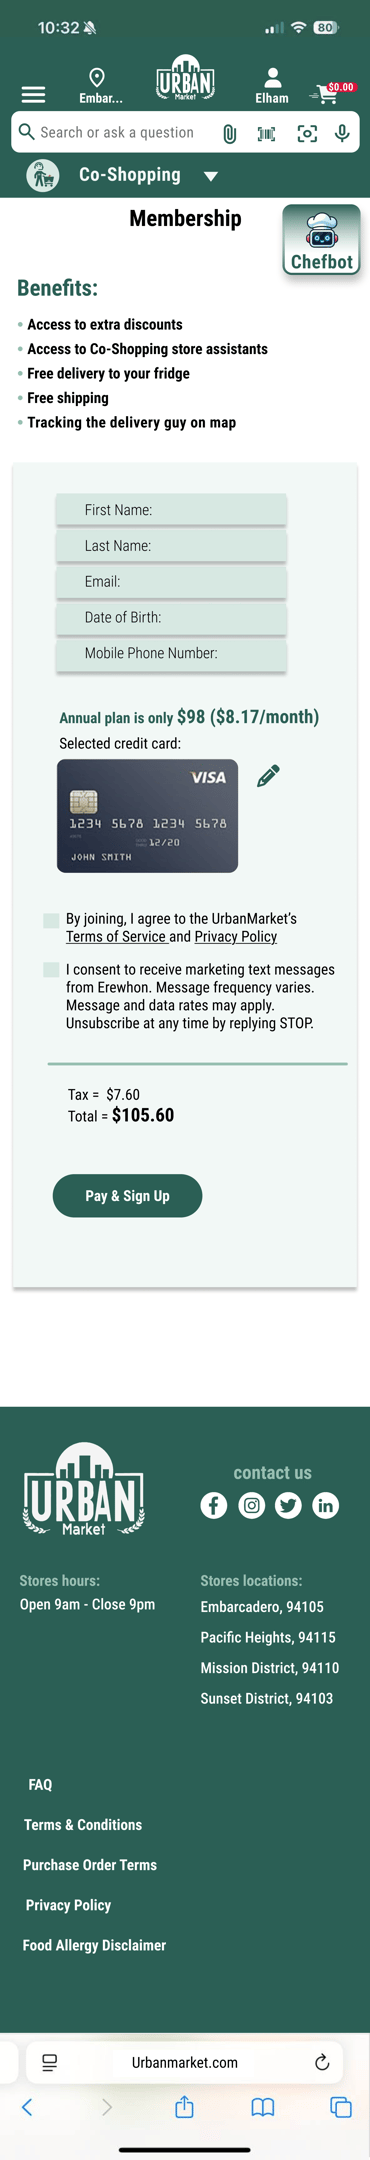Tap the Embarcadero store location pin
This screenshot has width=370, height=2160.
click(98, 78)
